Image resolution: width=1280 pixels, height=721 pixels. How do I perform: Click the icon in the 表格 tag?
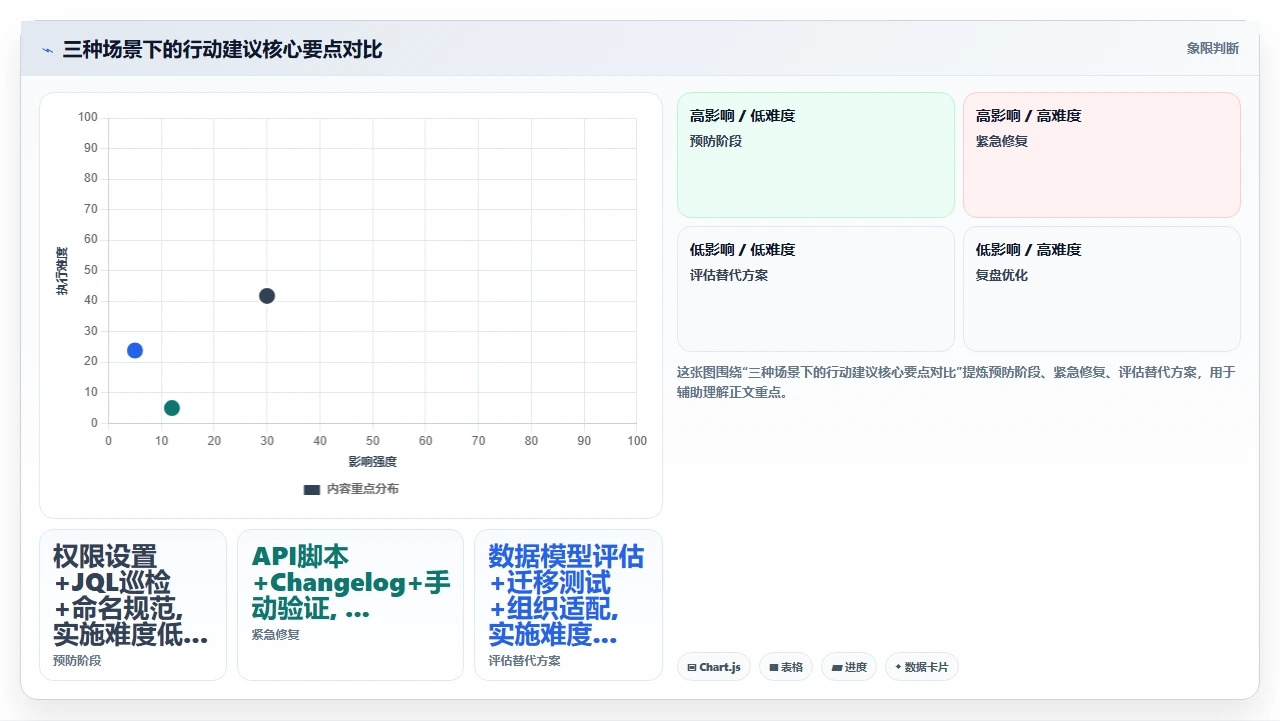point(774,667)
